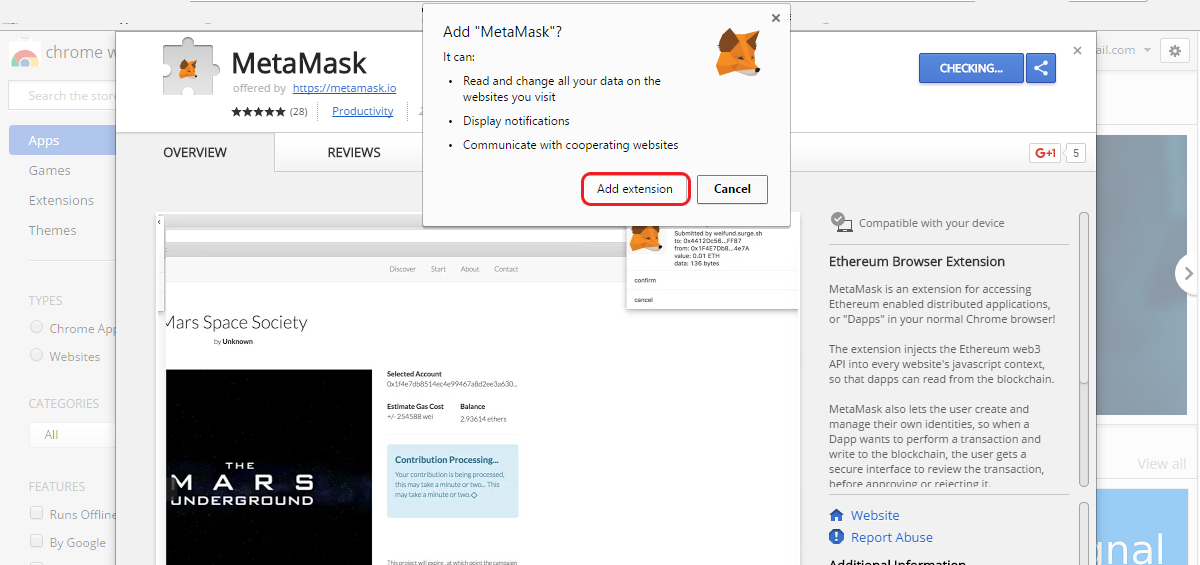
Task: Check the By Google checkbox
Action: (x=37, y=541)
